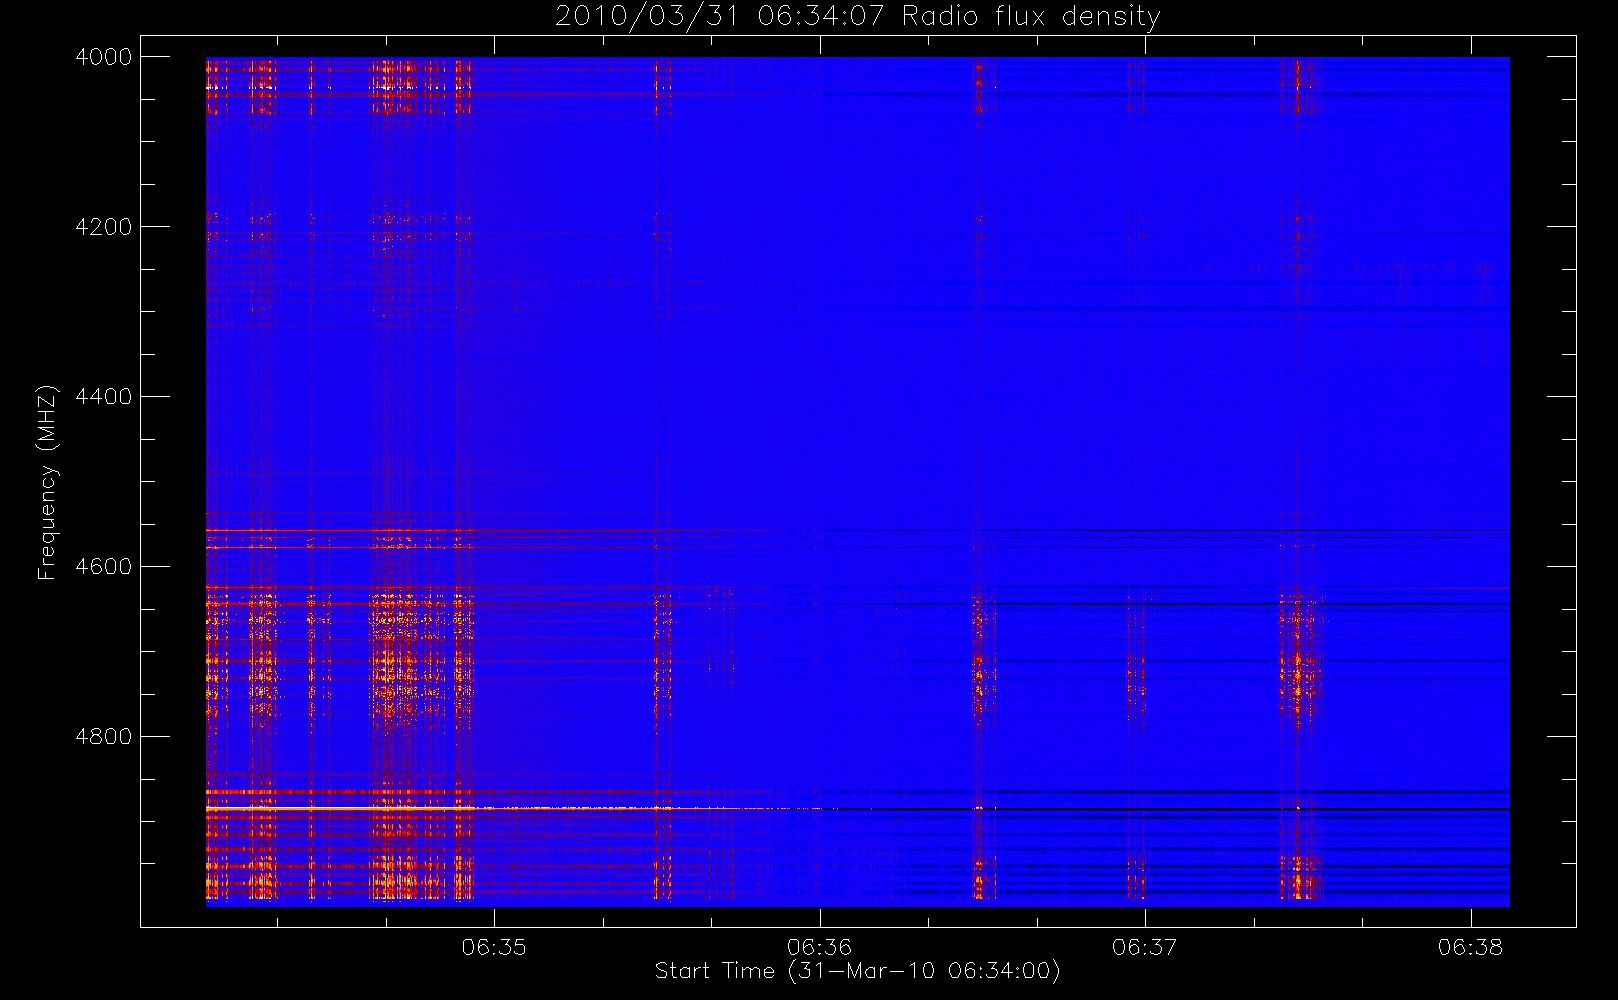This screenshot has height=1000, width=1618.
Task: Click the 4800 frequency tick label
Action: (104, 737)
